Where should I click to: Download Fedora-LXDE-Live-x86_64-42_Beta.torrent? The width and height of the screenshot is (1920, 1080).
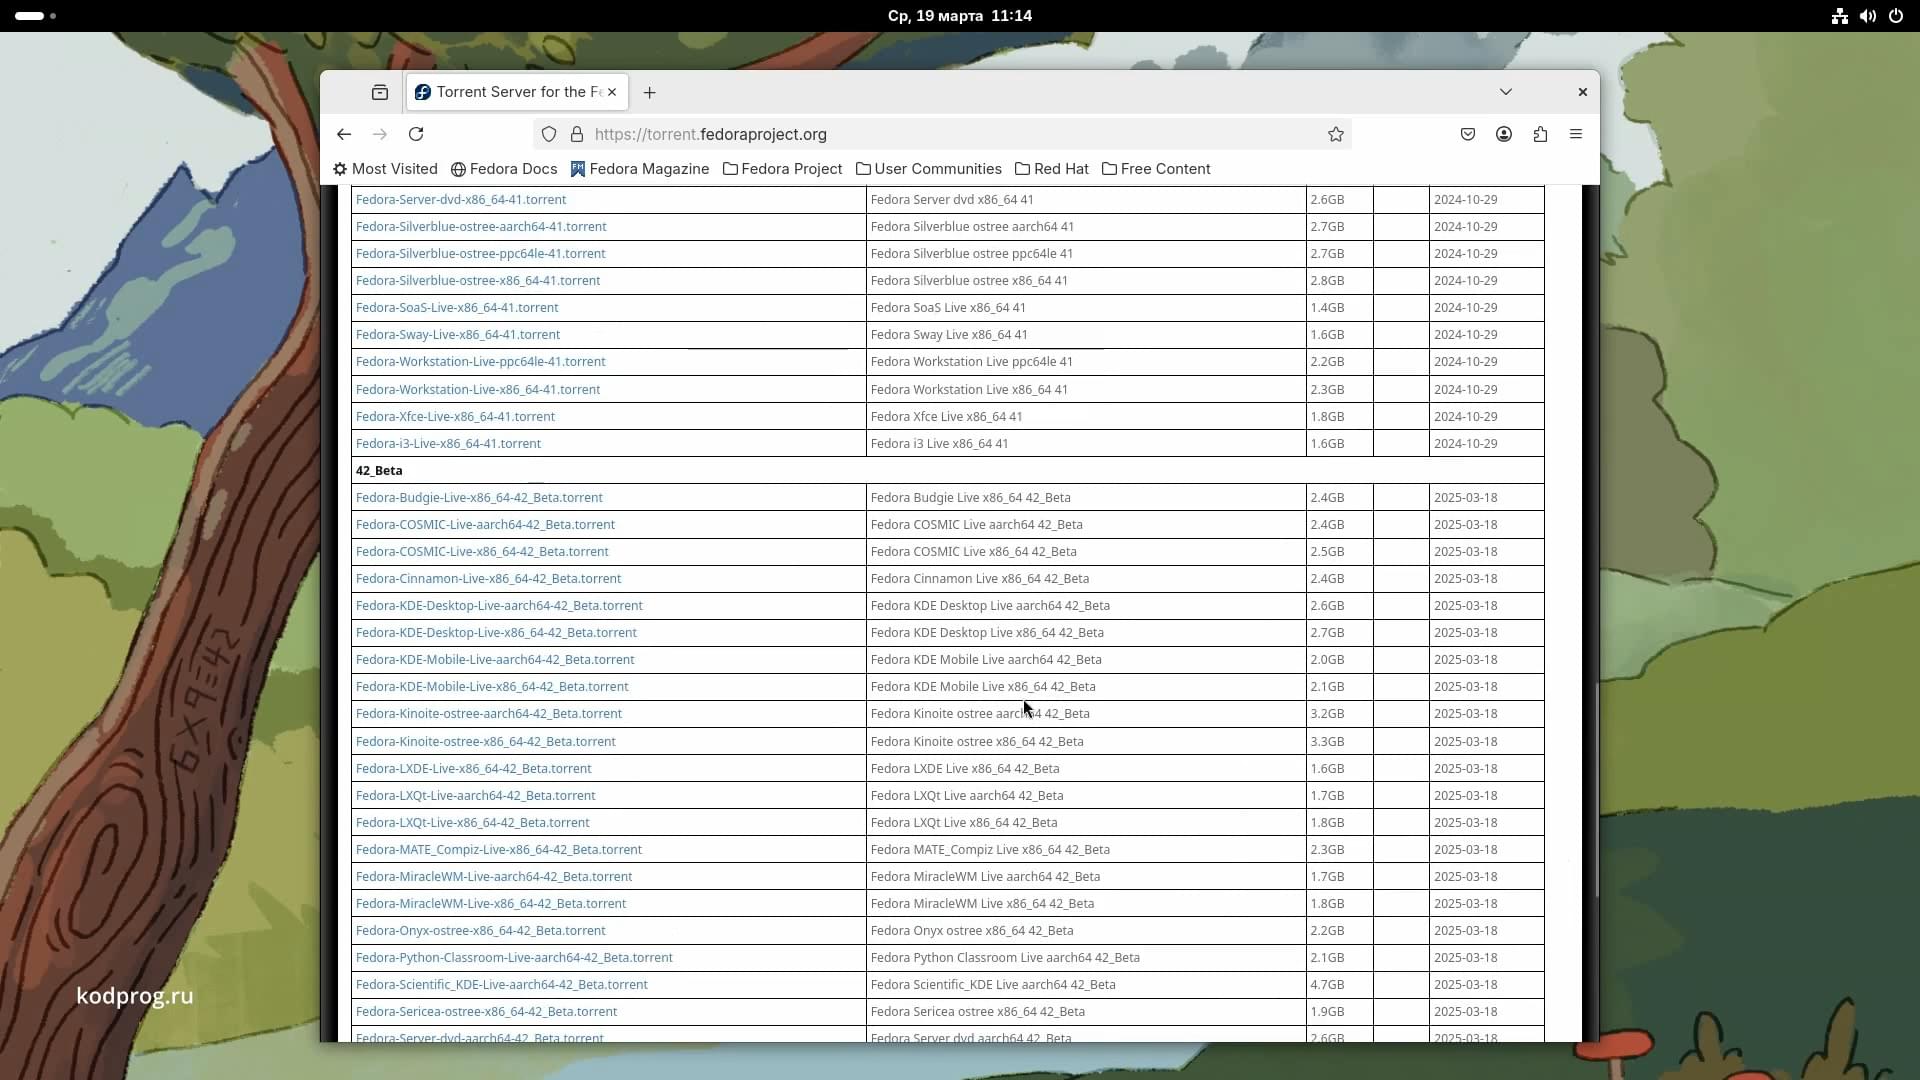(474, 769)
